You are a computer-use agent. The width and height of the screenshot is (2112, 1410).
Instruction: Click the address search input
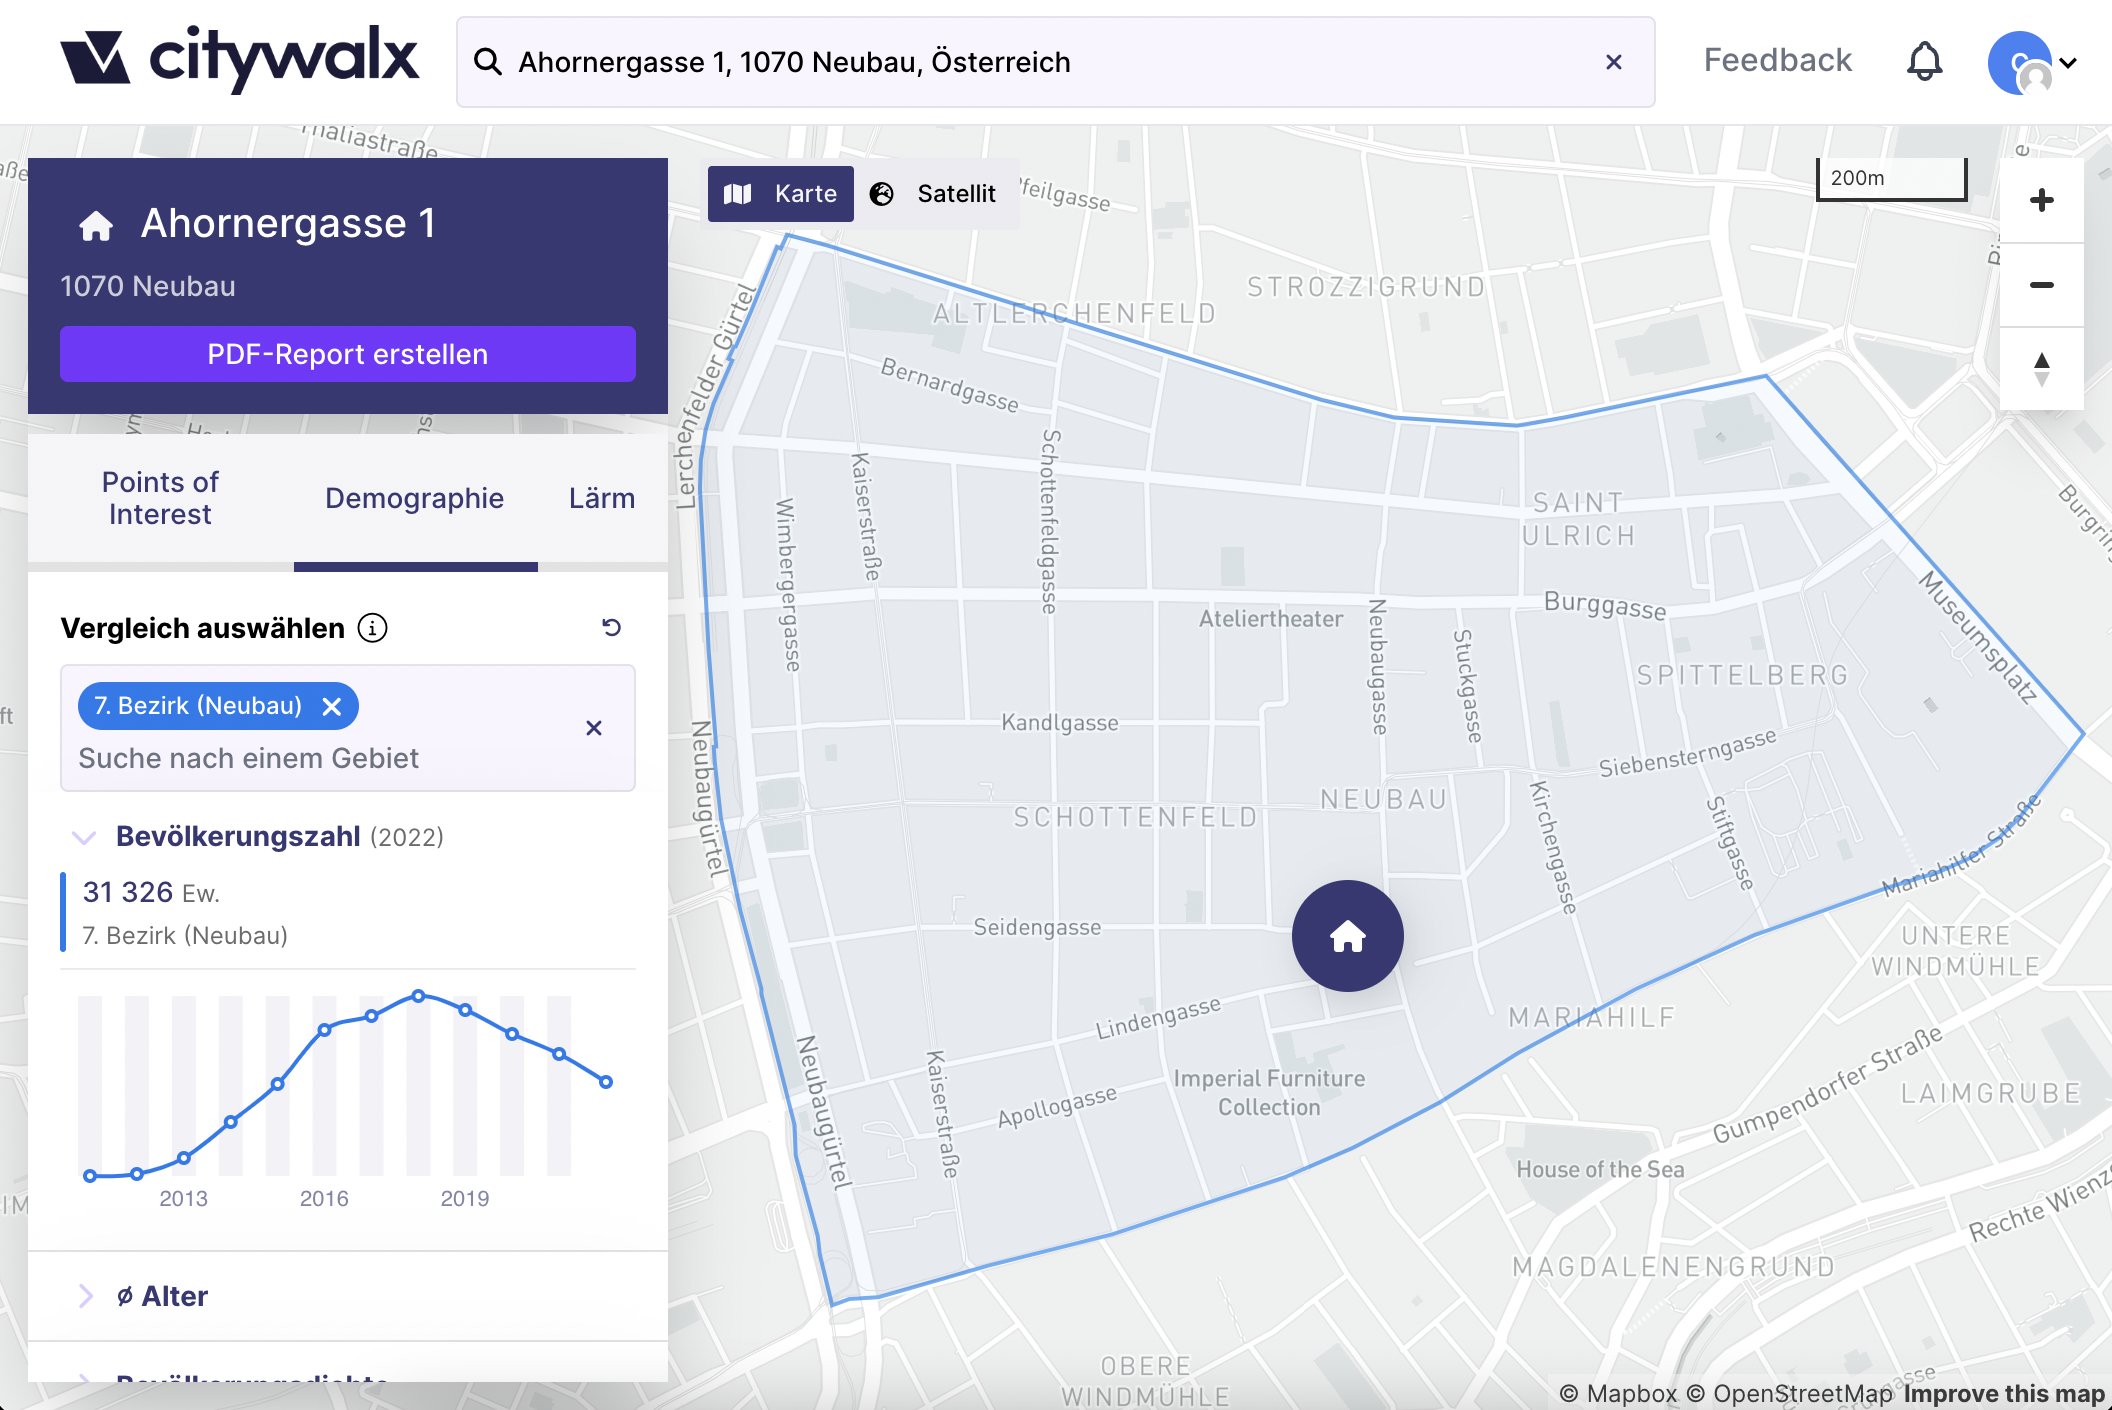coord(1055,62)
